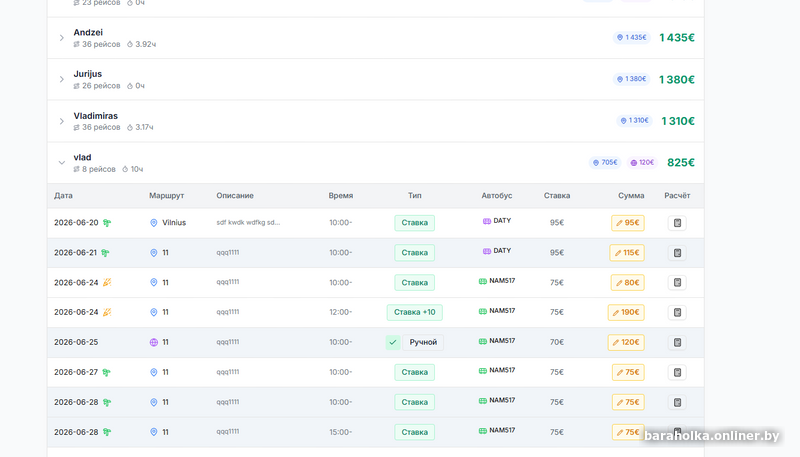Click the Описание column header

click(235, 196)
